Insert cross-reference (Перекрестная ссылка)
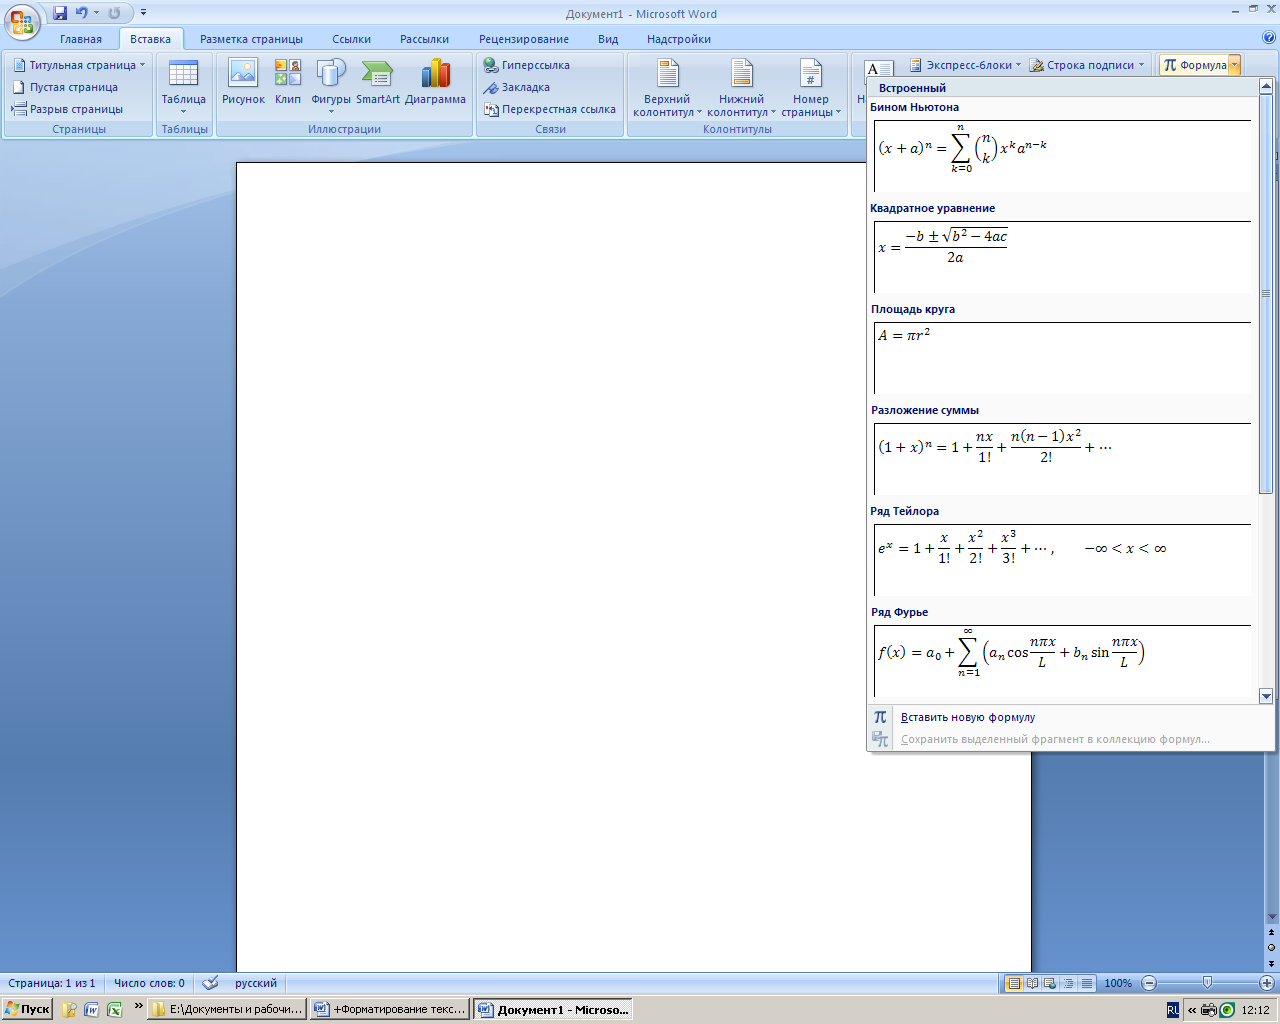The height and width of the screenshot is (1024, 1280). [550, 109]
